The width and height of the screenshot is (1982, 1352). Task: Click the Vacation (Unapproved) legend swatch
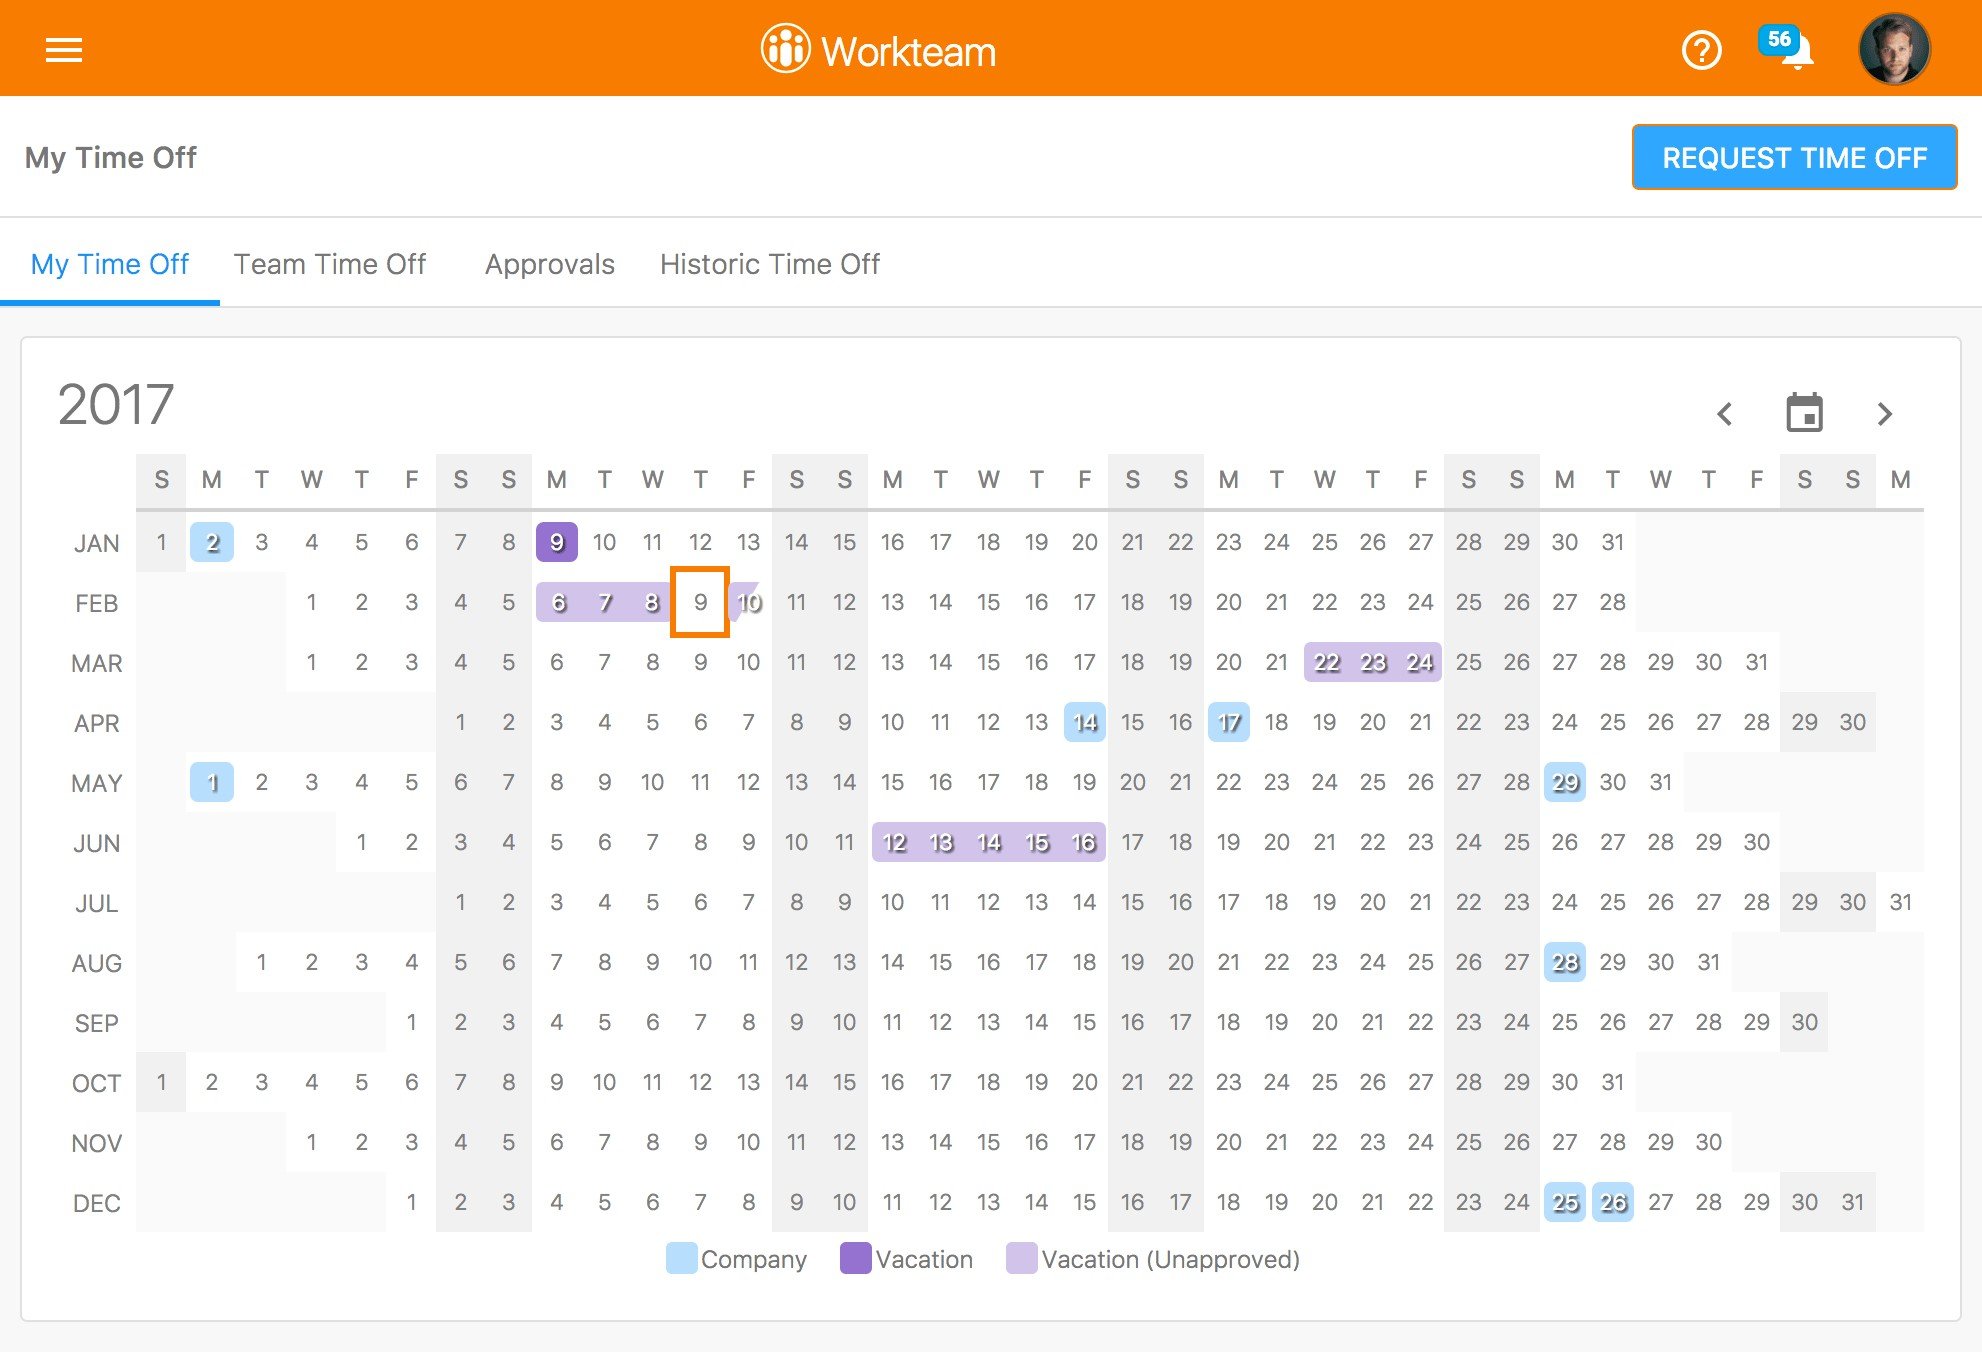(x=1021, y=1258)
